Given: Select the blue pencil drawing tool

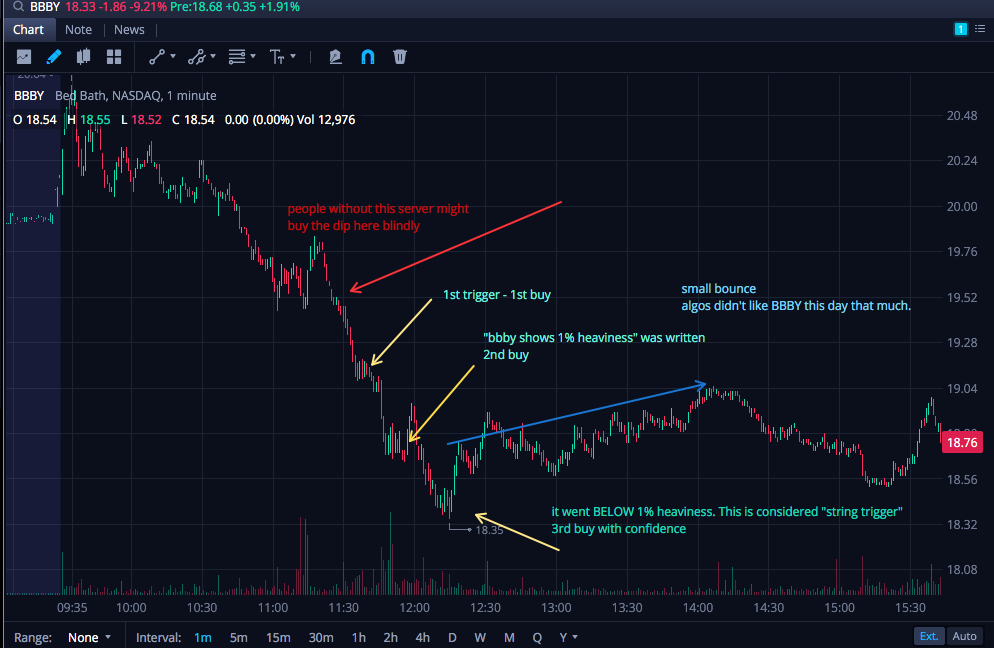Looking at the screenshot, I should [54, 57].
